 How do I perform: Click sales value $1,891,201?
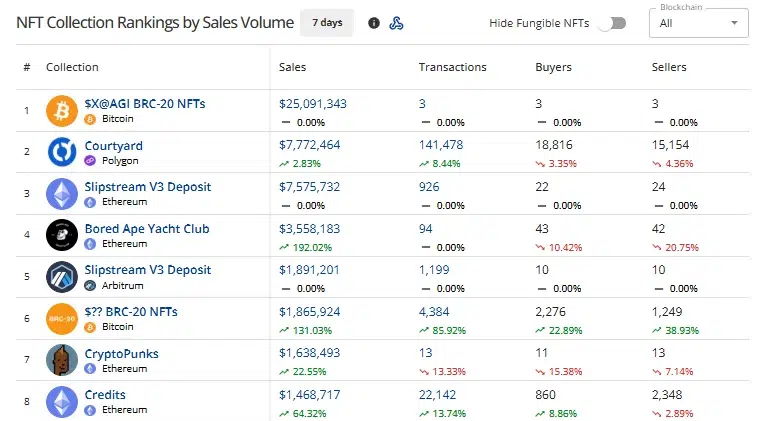309,270
